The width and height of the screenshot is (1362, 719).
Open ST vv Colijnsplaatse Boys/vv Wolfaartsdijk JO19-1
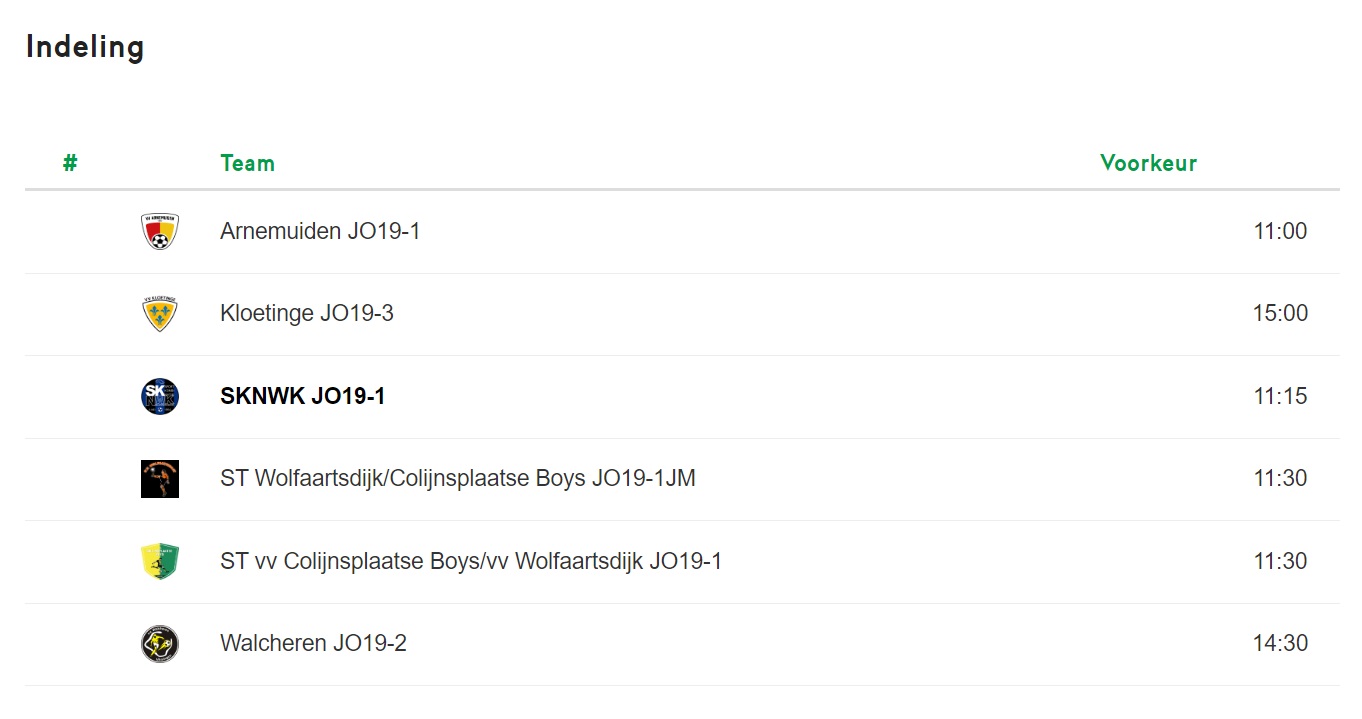[471, 562]
